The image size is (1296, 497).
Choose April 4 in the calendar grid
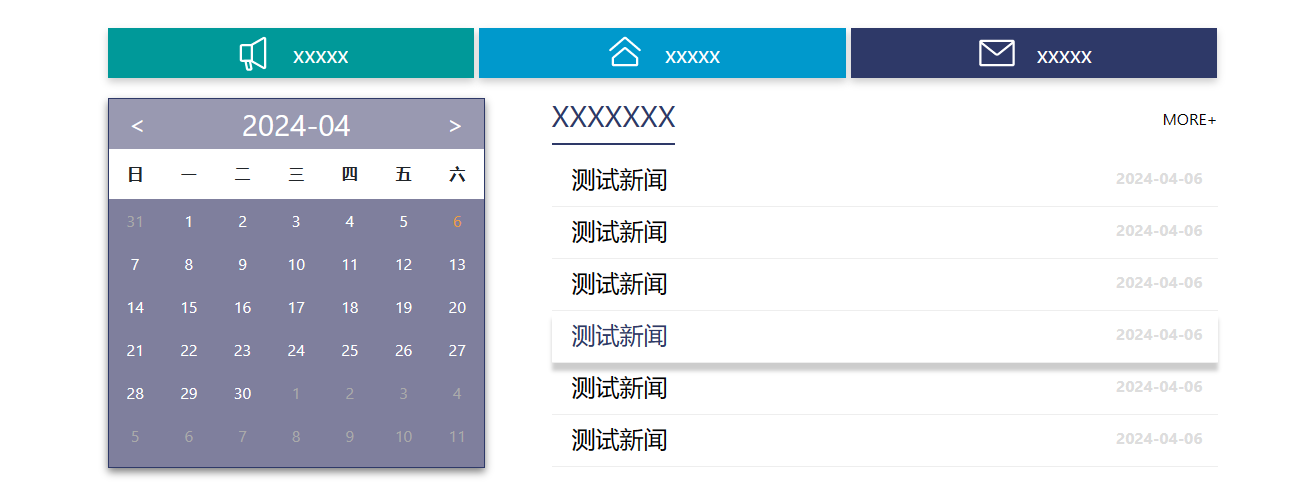[x=350, y=222]
